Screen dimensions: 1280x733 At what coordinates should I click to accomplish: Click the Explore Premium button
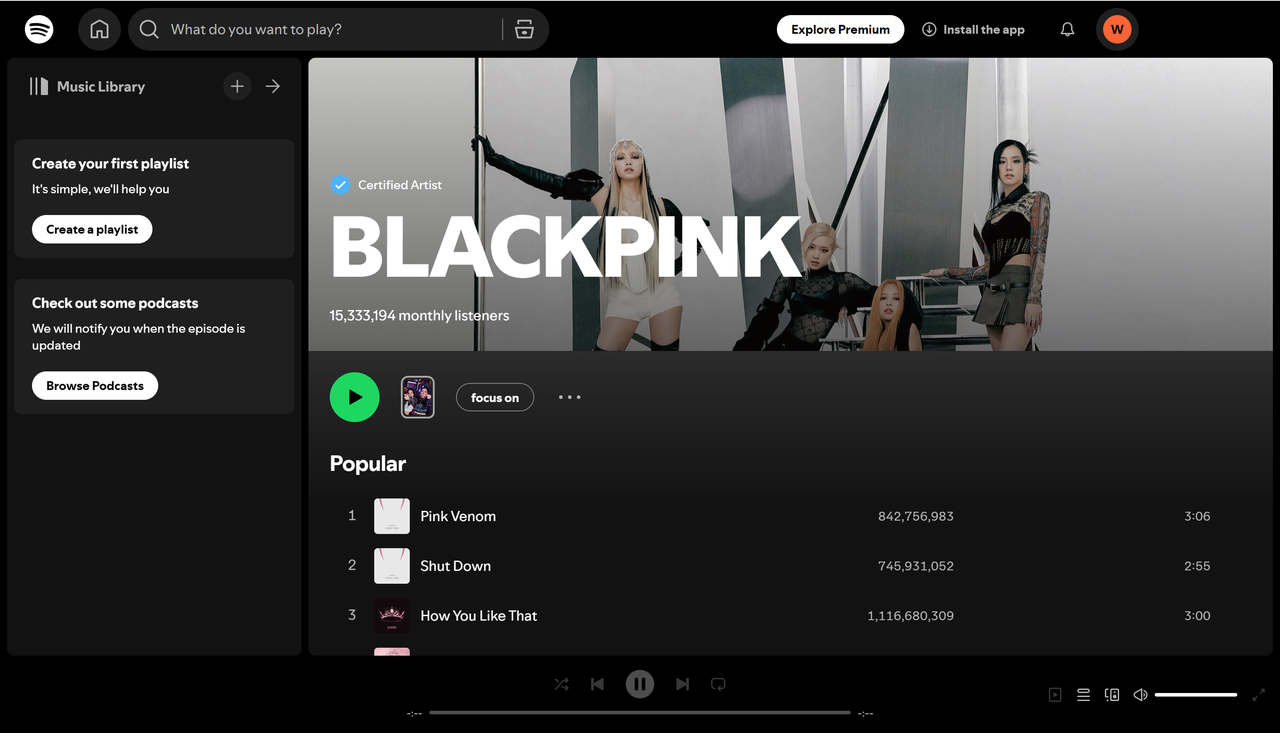pyautogui.click(x=840, y=29)
